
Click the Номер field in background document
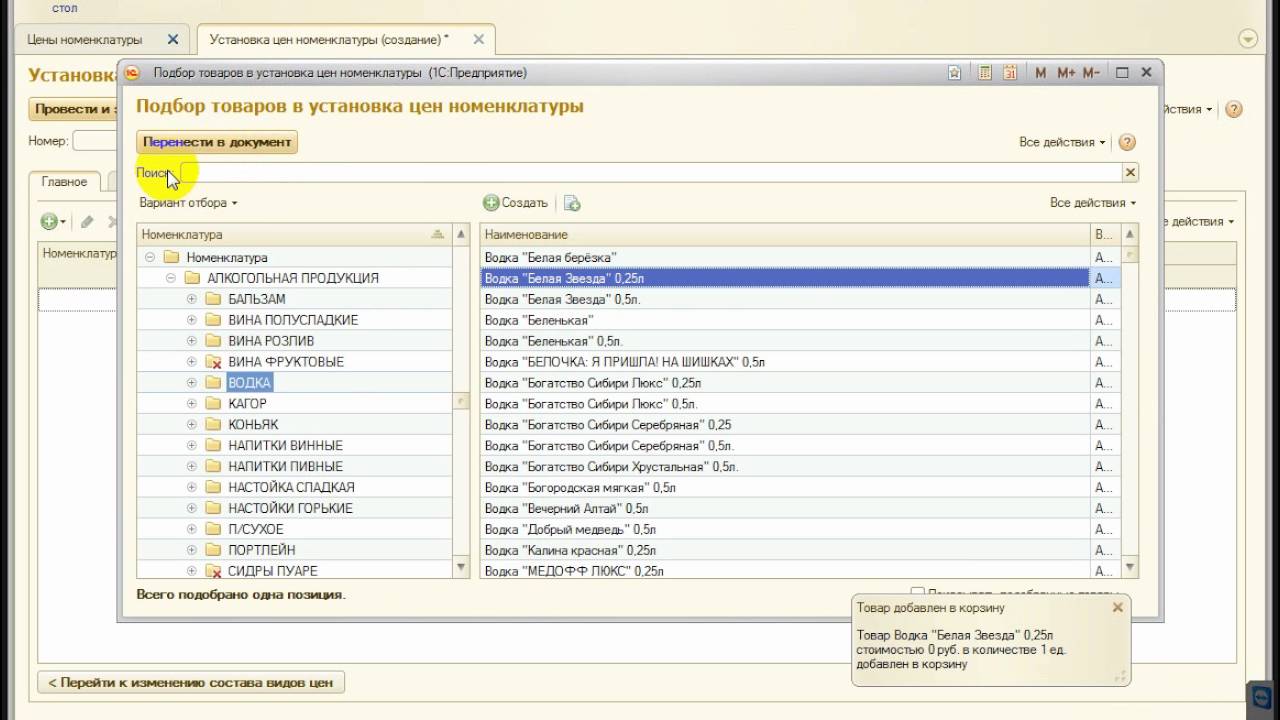tap(97, 141)
